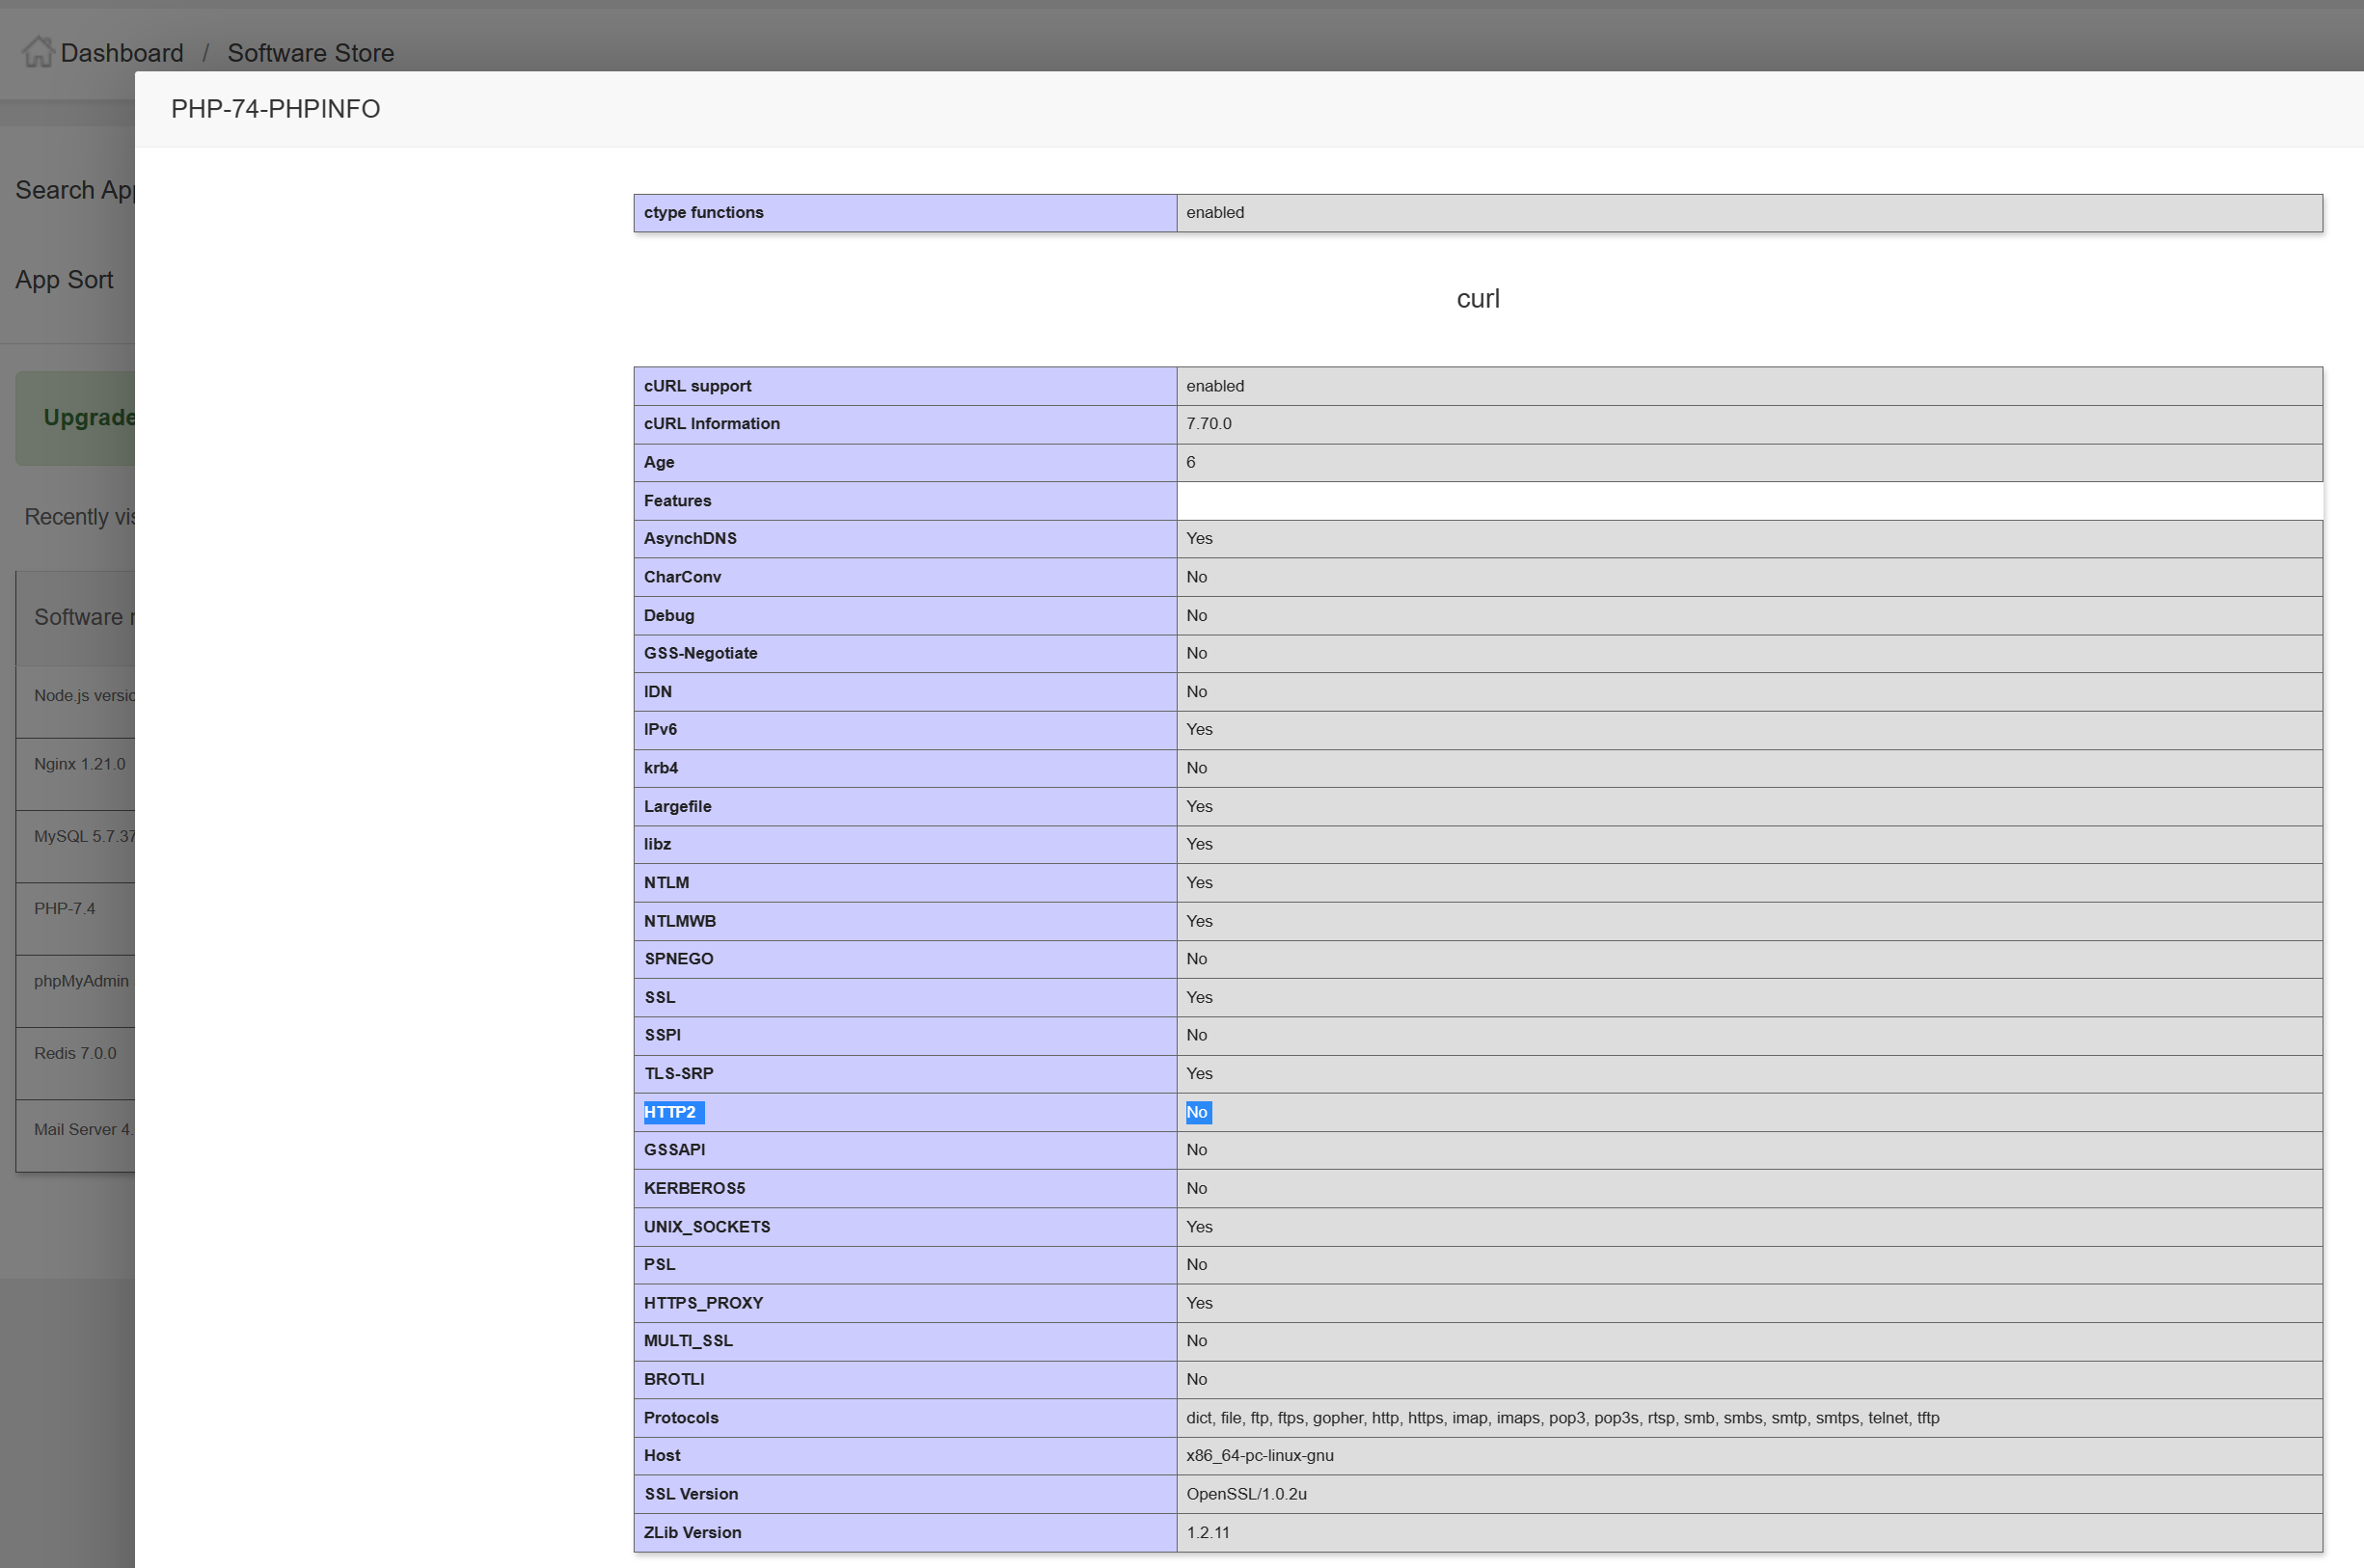Screen dimensions: 2364x1568
Task: Select PHP-7.4 in the software list
Action: point(64,908)
